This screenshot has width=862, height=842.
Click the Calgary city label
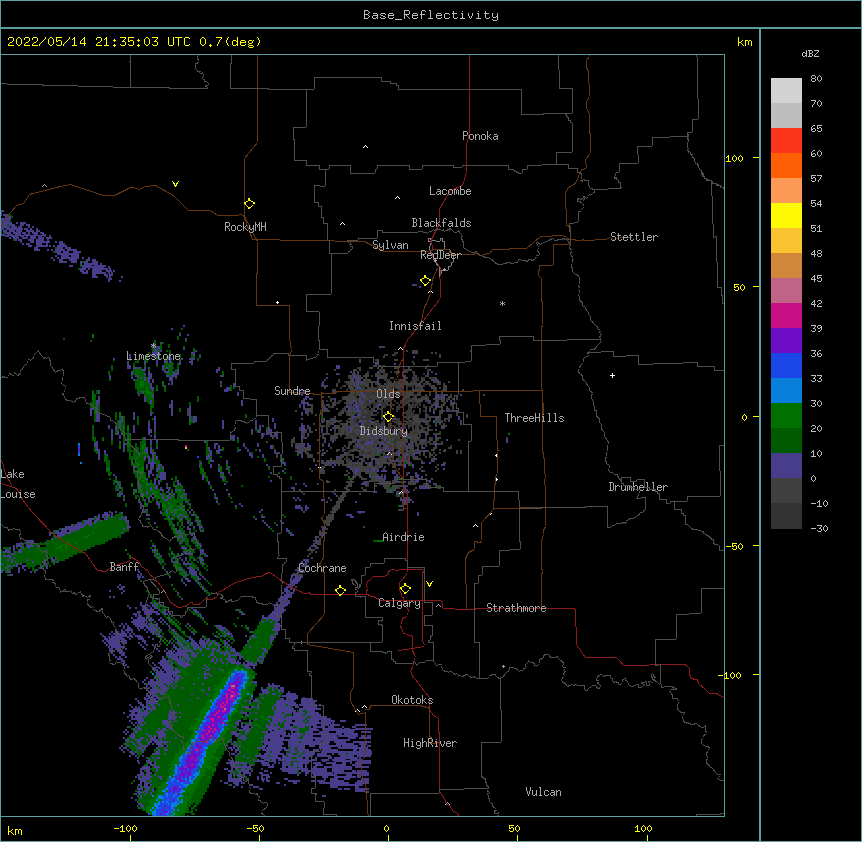click(x=399, y=603)
